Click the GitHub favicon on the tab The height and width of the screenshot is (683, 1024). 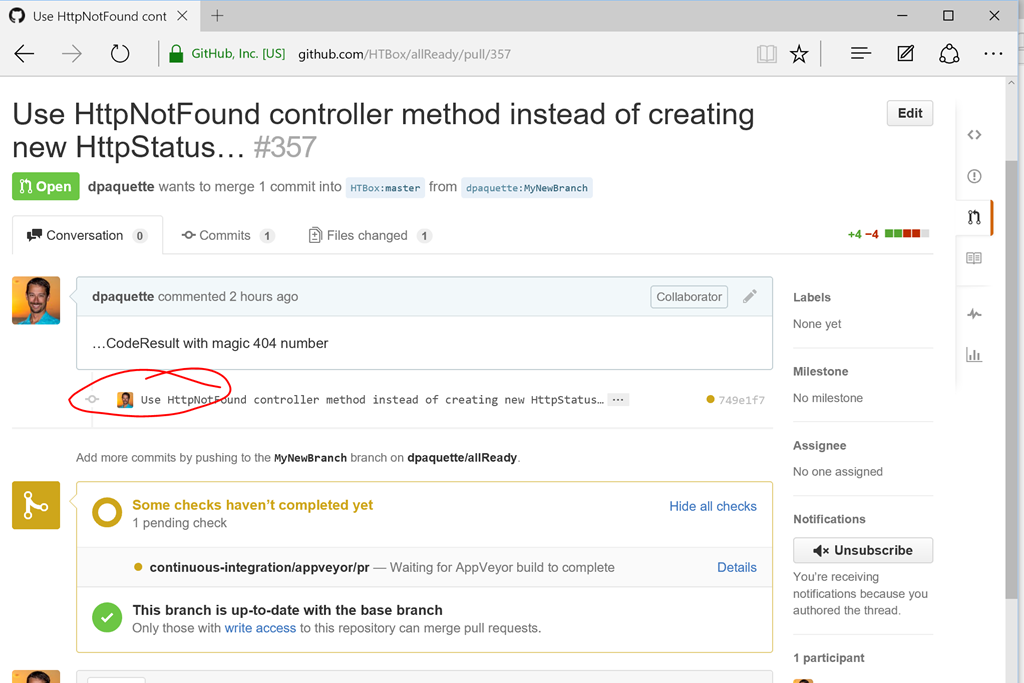point(17,16)
